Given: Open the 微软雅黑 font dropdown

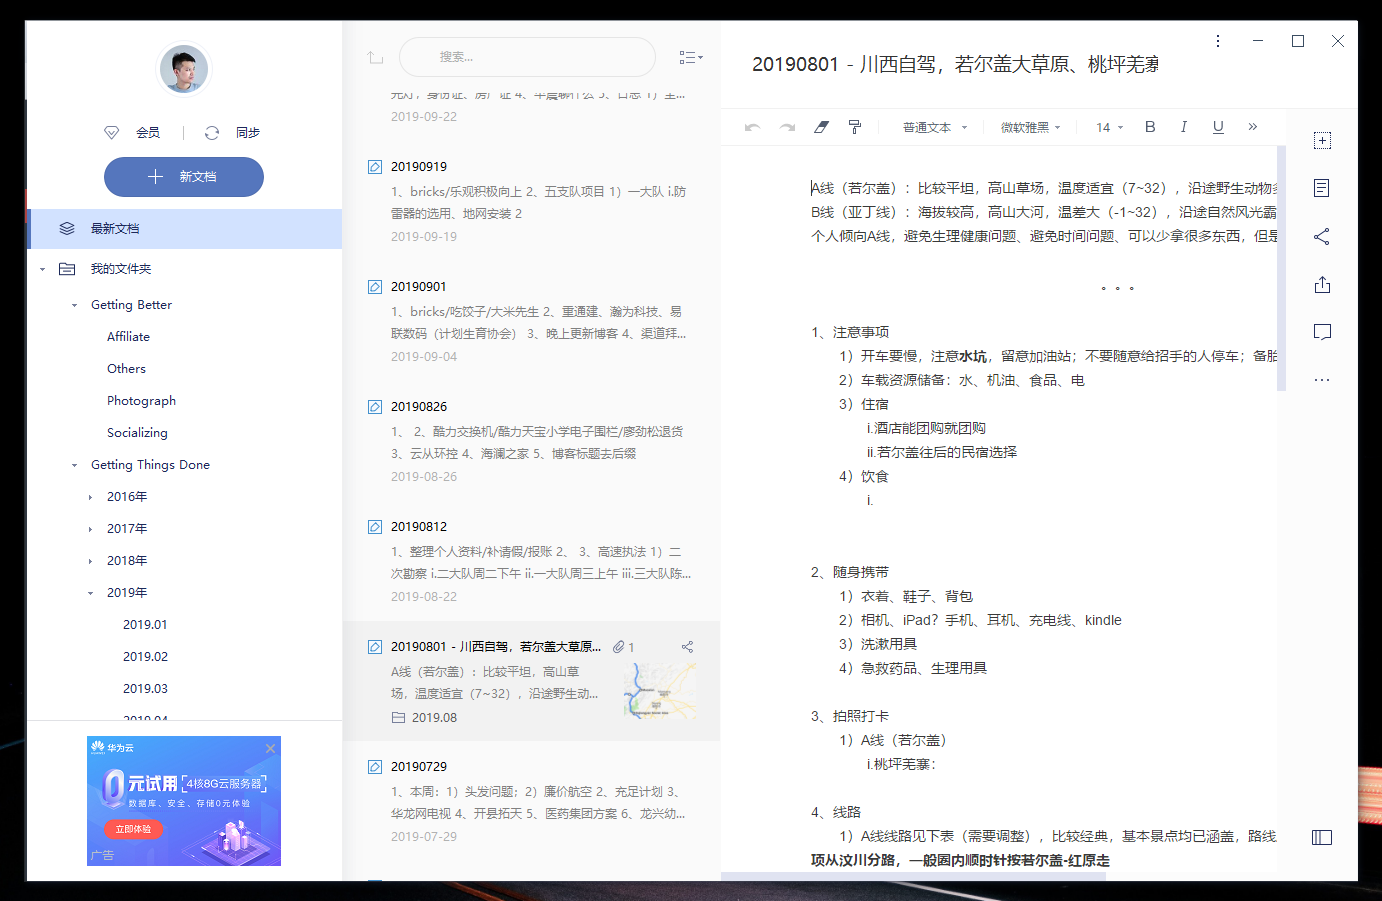Looking at the screenshot, I should 1030,127.
